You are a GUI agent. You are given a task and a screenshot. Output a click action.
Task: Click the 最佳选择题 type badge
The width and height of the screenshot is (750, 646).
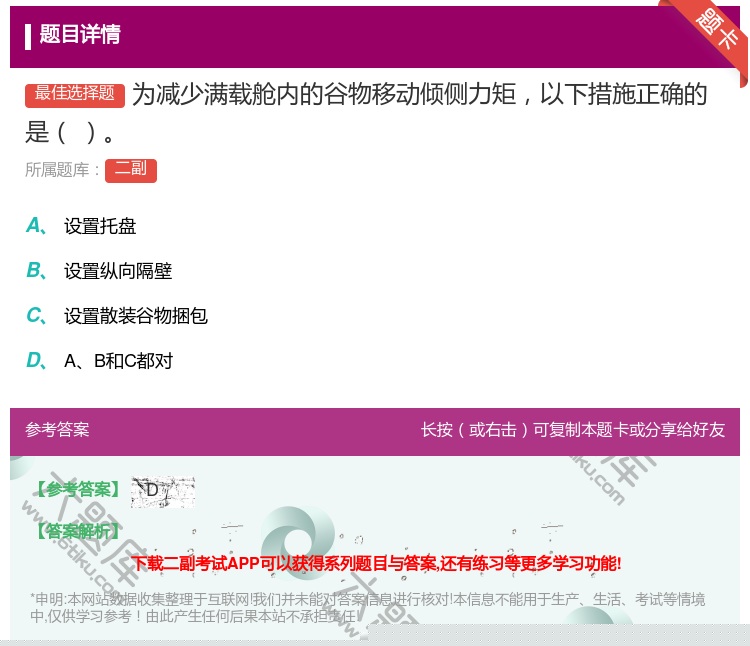click(75, 95)
